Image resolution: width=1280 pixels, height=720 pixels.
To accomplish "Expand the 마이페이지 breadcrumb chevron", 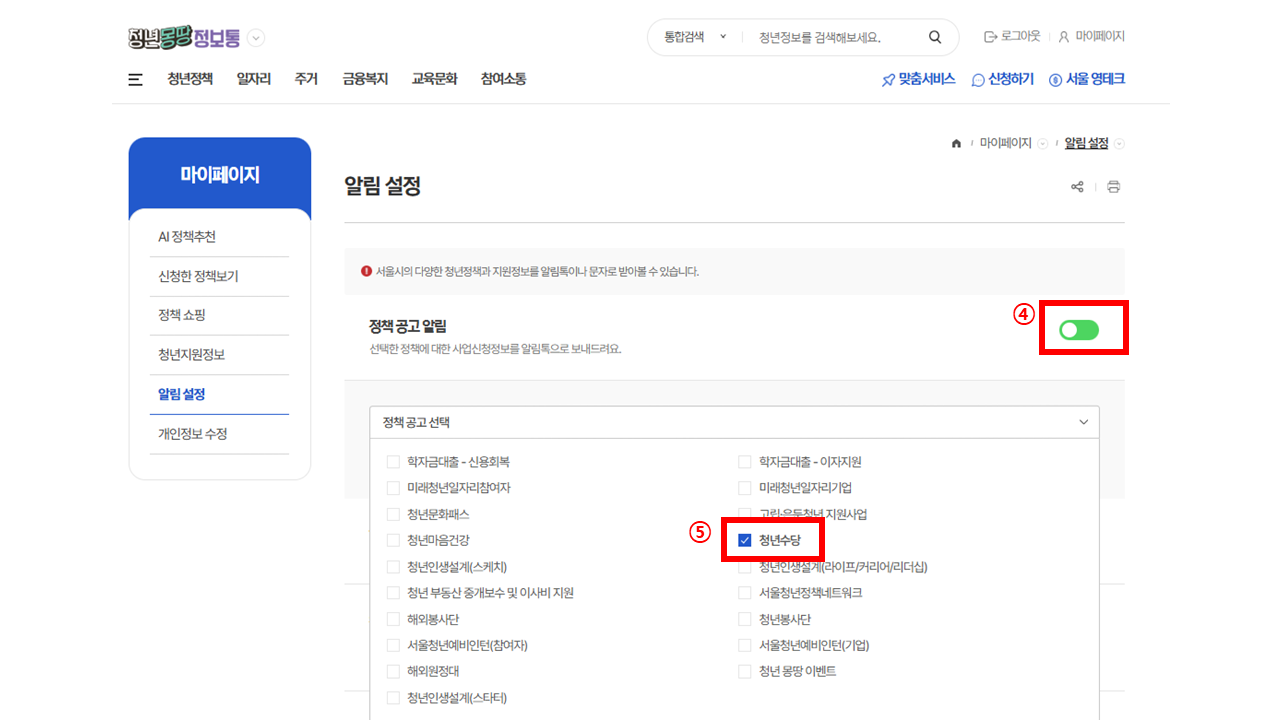I will (x=1043, y=144).
